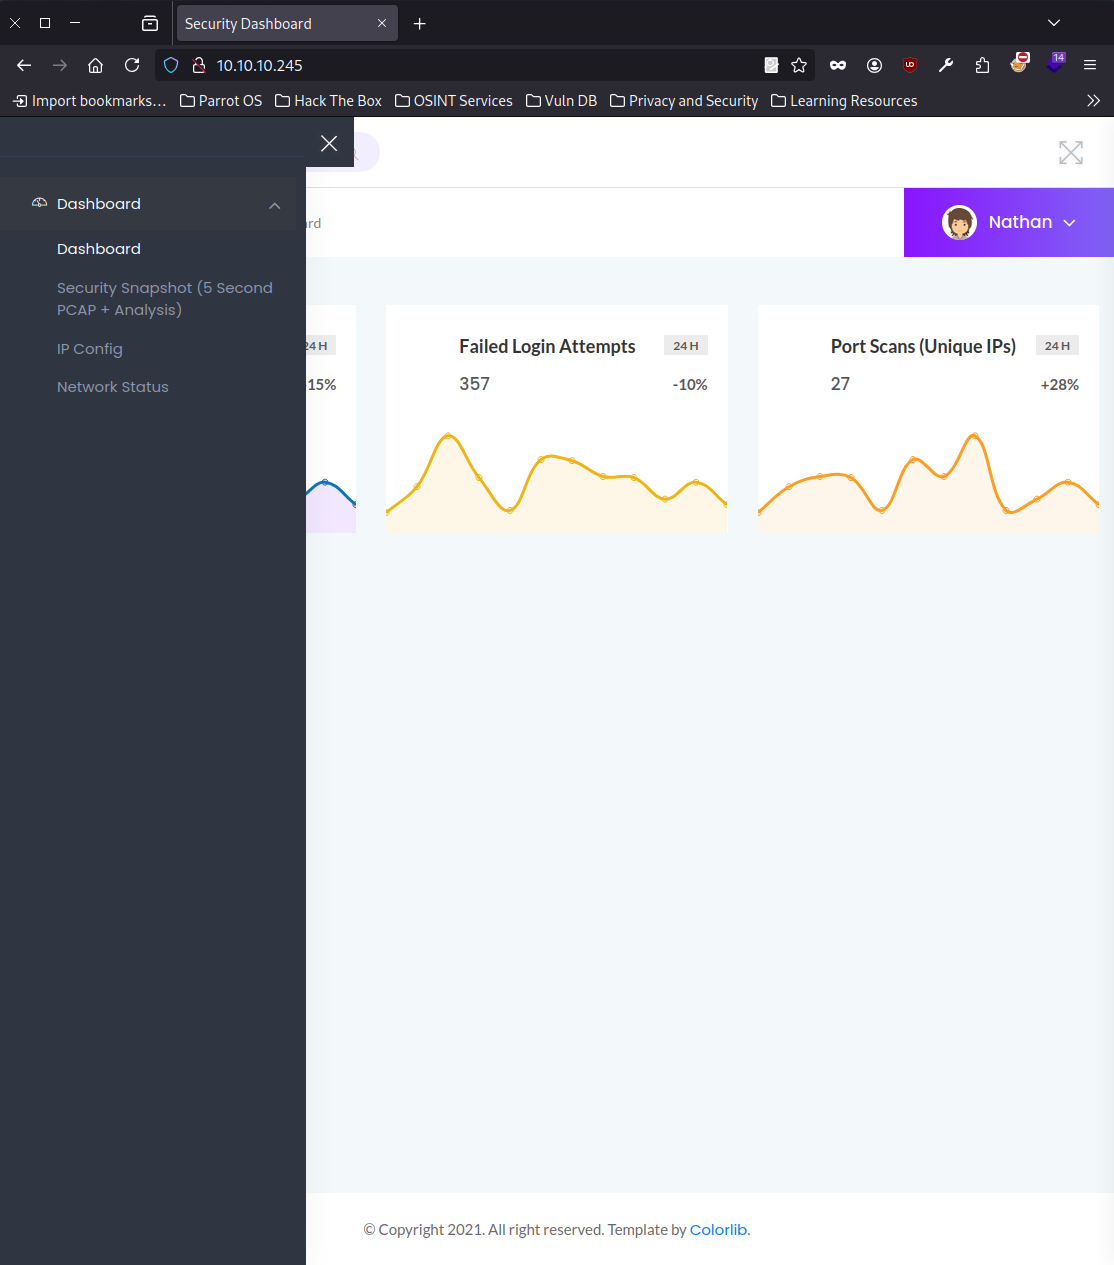Close the Security Dashboard tab
Screen dimensions: 1114x1265
click(x=382, y=23)
